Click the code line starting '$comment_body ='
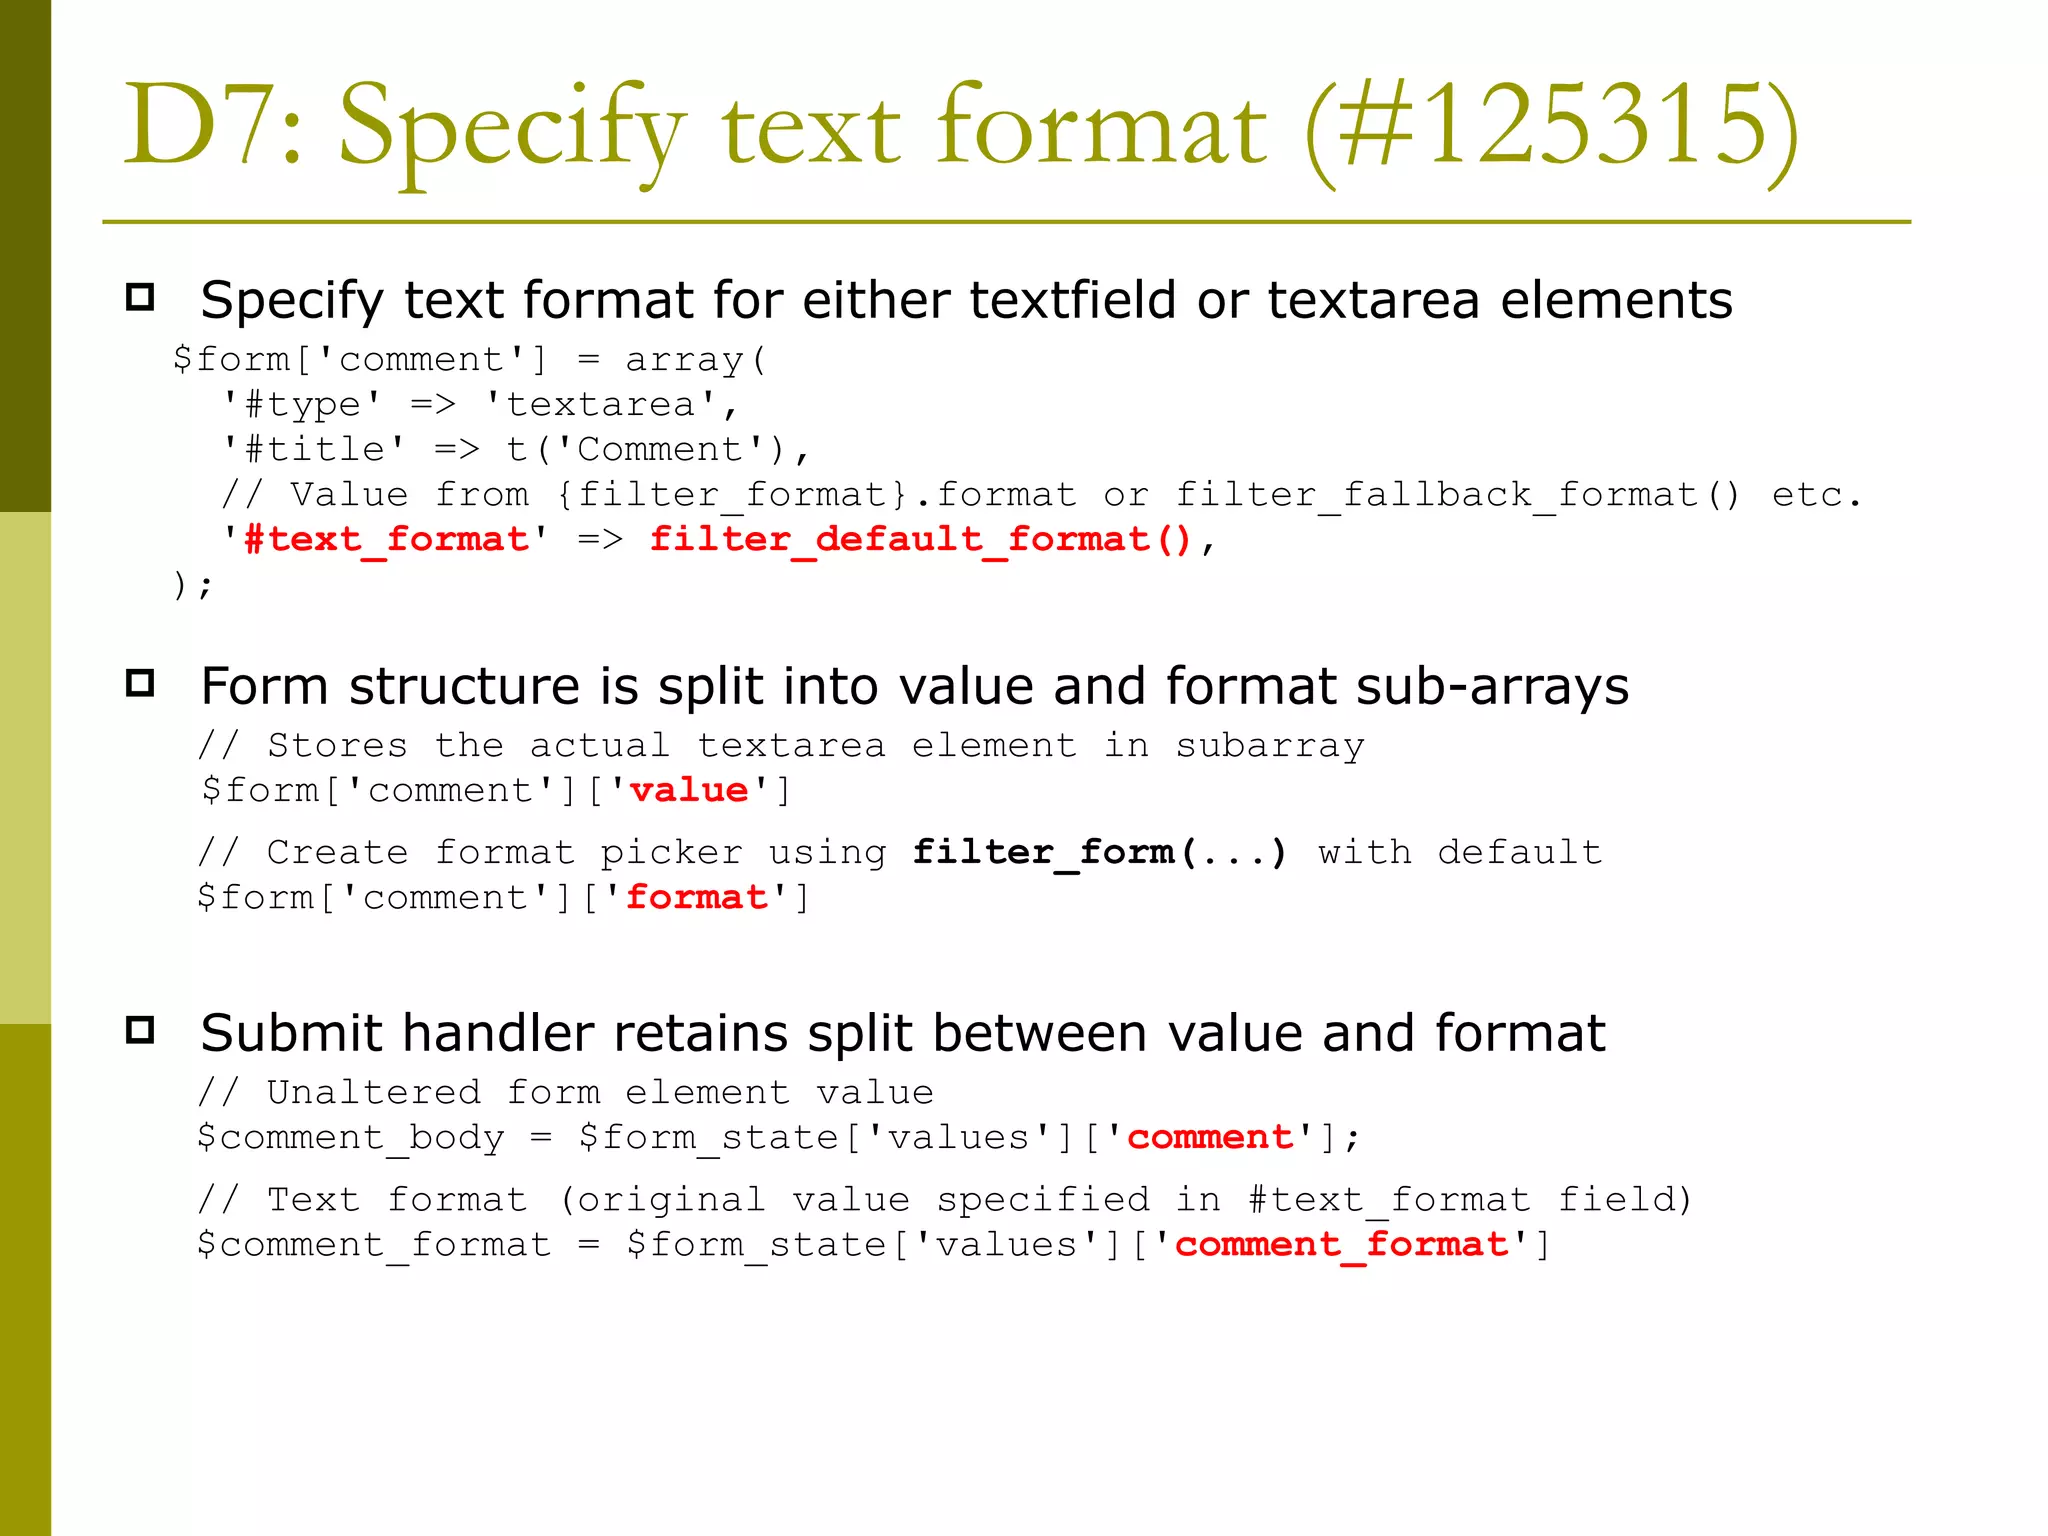This screenshot has height=1536, width=2048. tap(778, 1138)
